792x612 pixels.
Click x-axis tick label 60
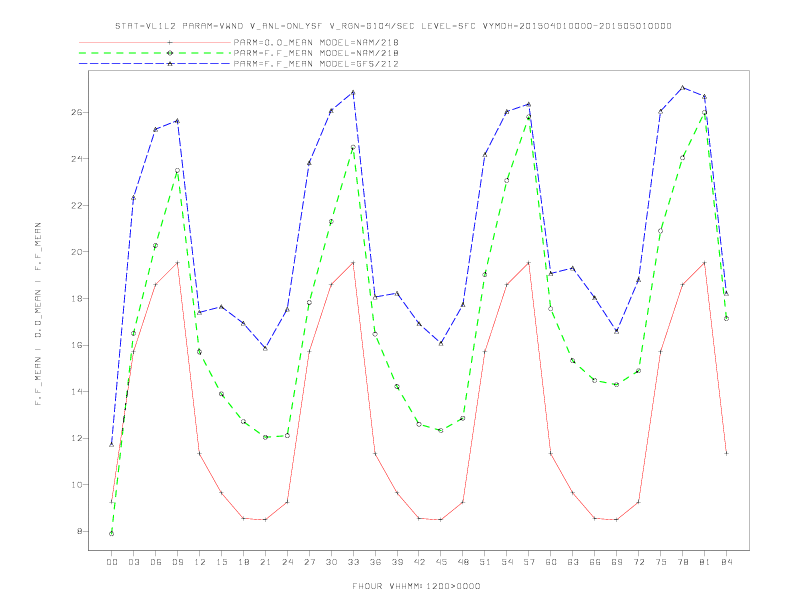(x=551, y=562)
